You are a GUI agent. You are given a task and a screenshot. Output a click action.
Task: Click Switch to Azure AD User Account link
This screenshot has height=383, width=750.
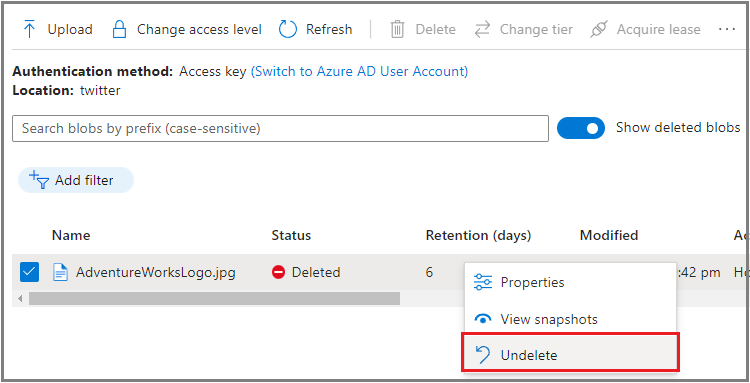pos(359,71)
